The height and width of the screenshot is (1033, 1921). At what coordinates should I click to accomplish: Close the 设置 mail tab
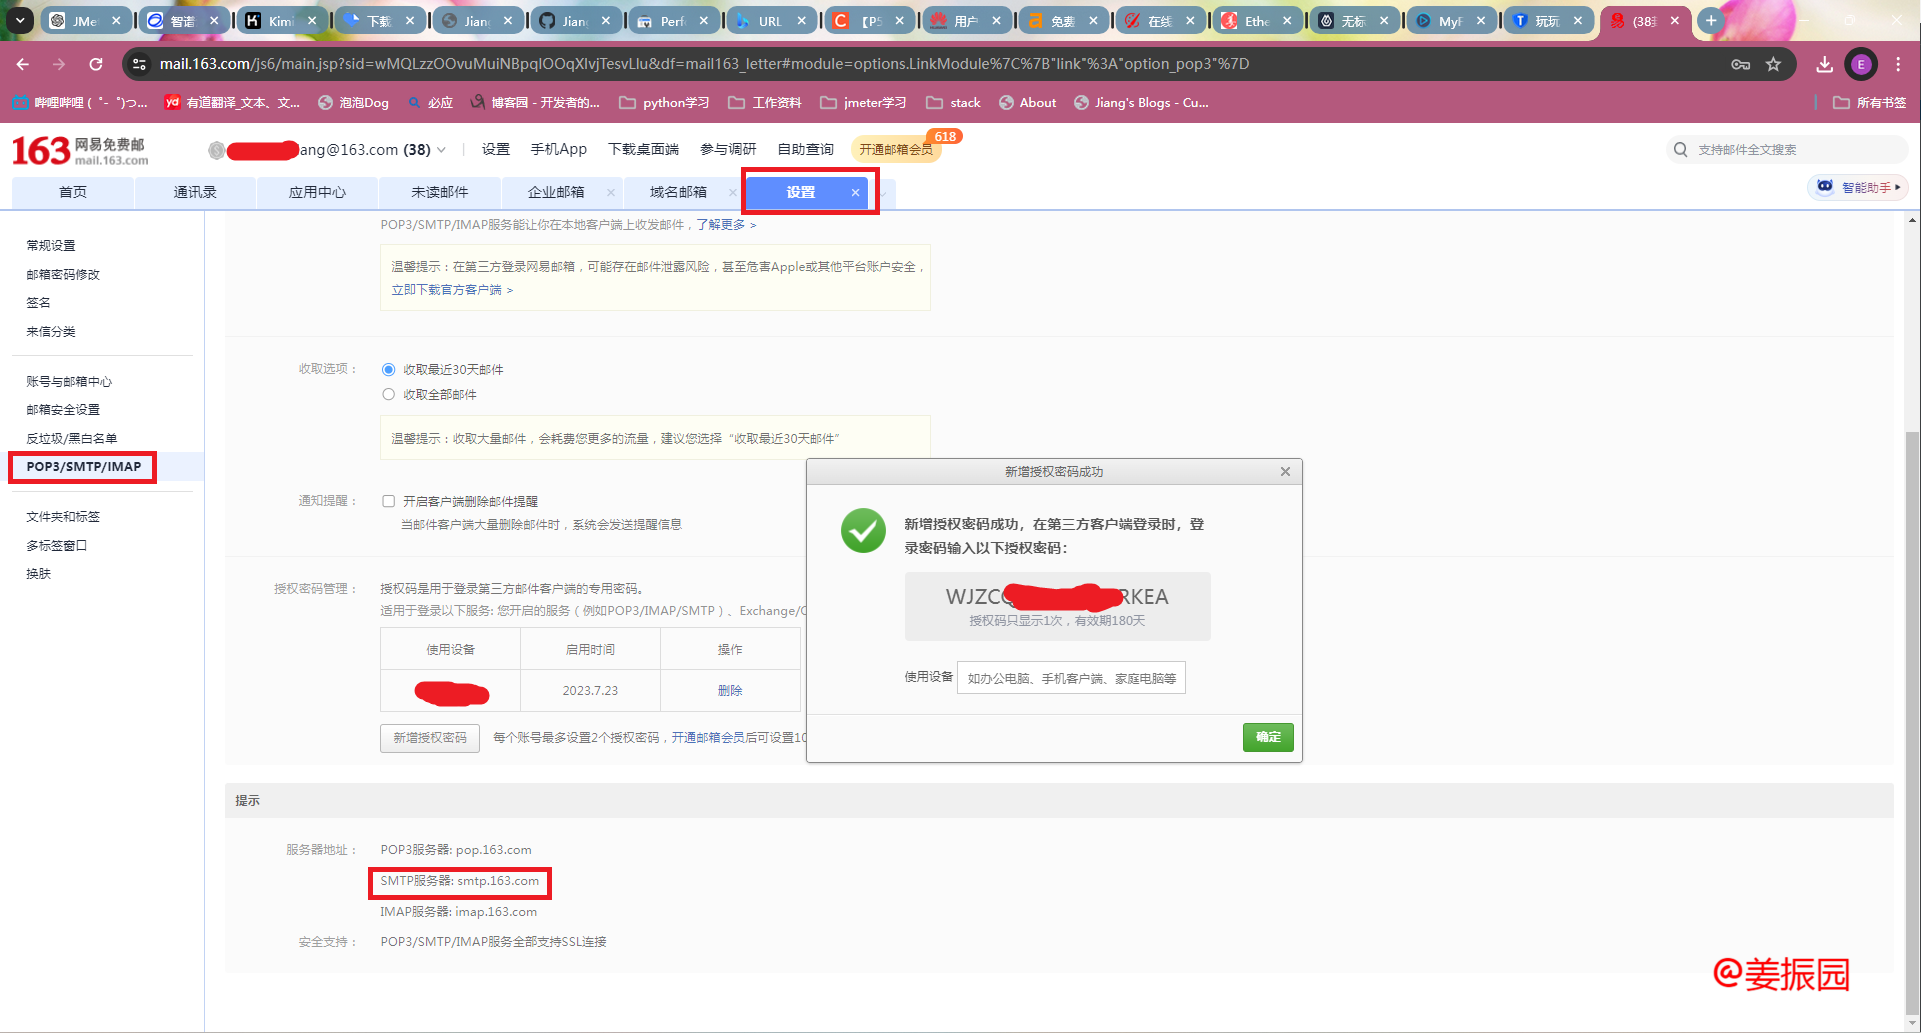[x=855, y=193]
